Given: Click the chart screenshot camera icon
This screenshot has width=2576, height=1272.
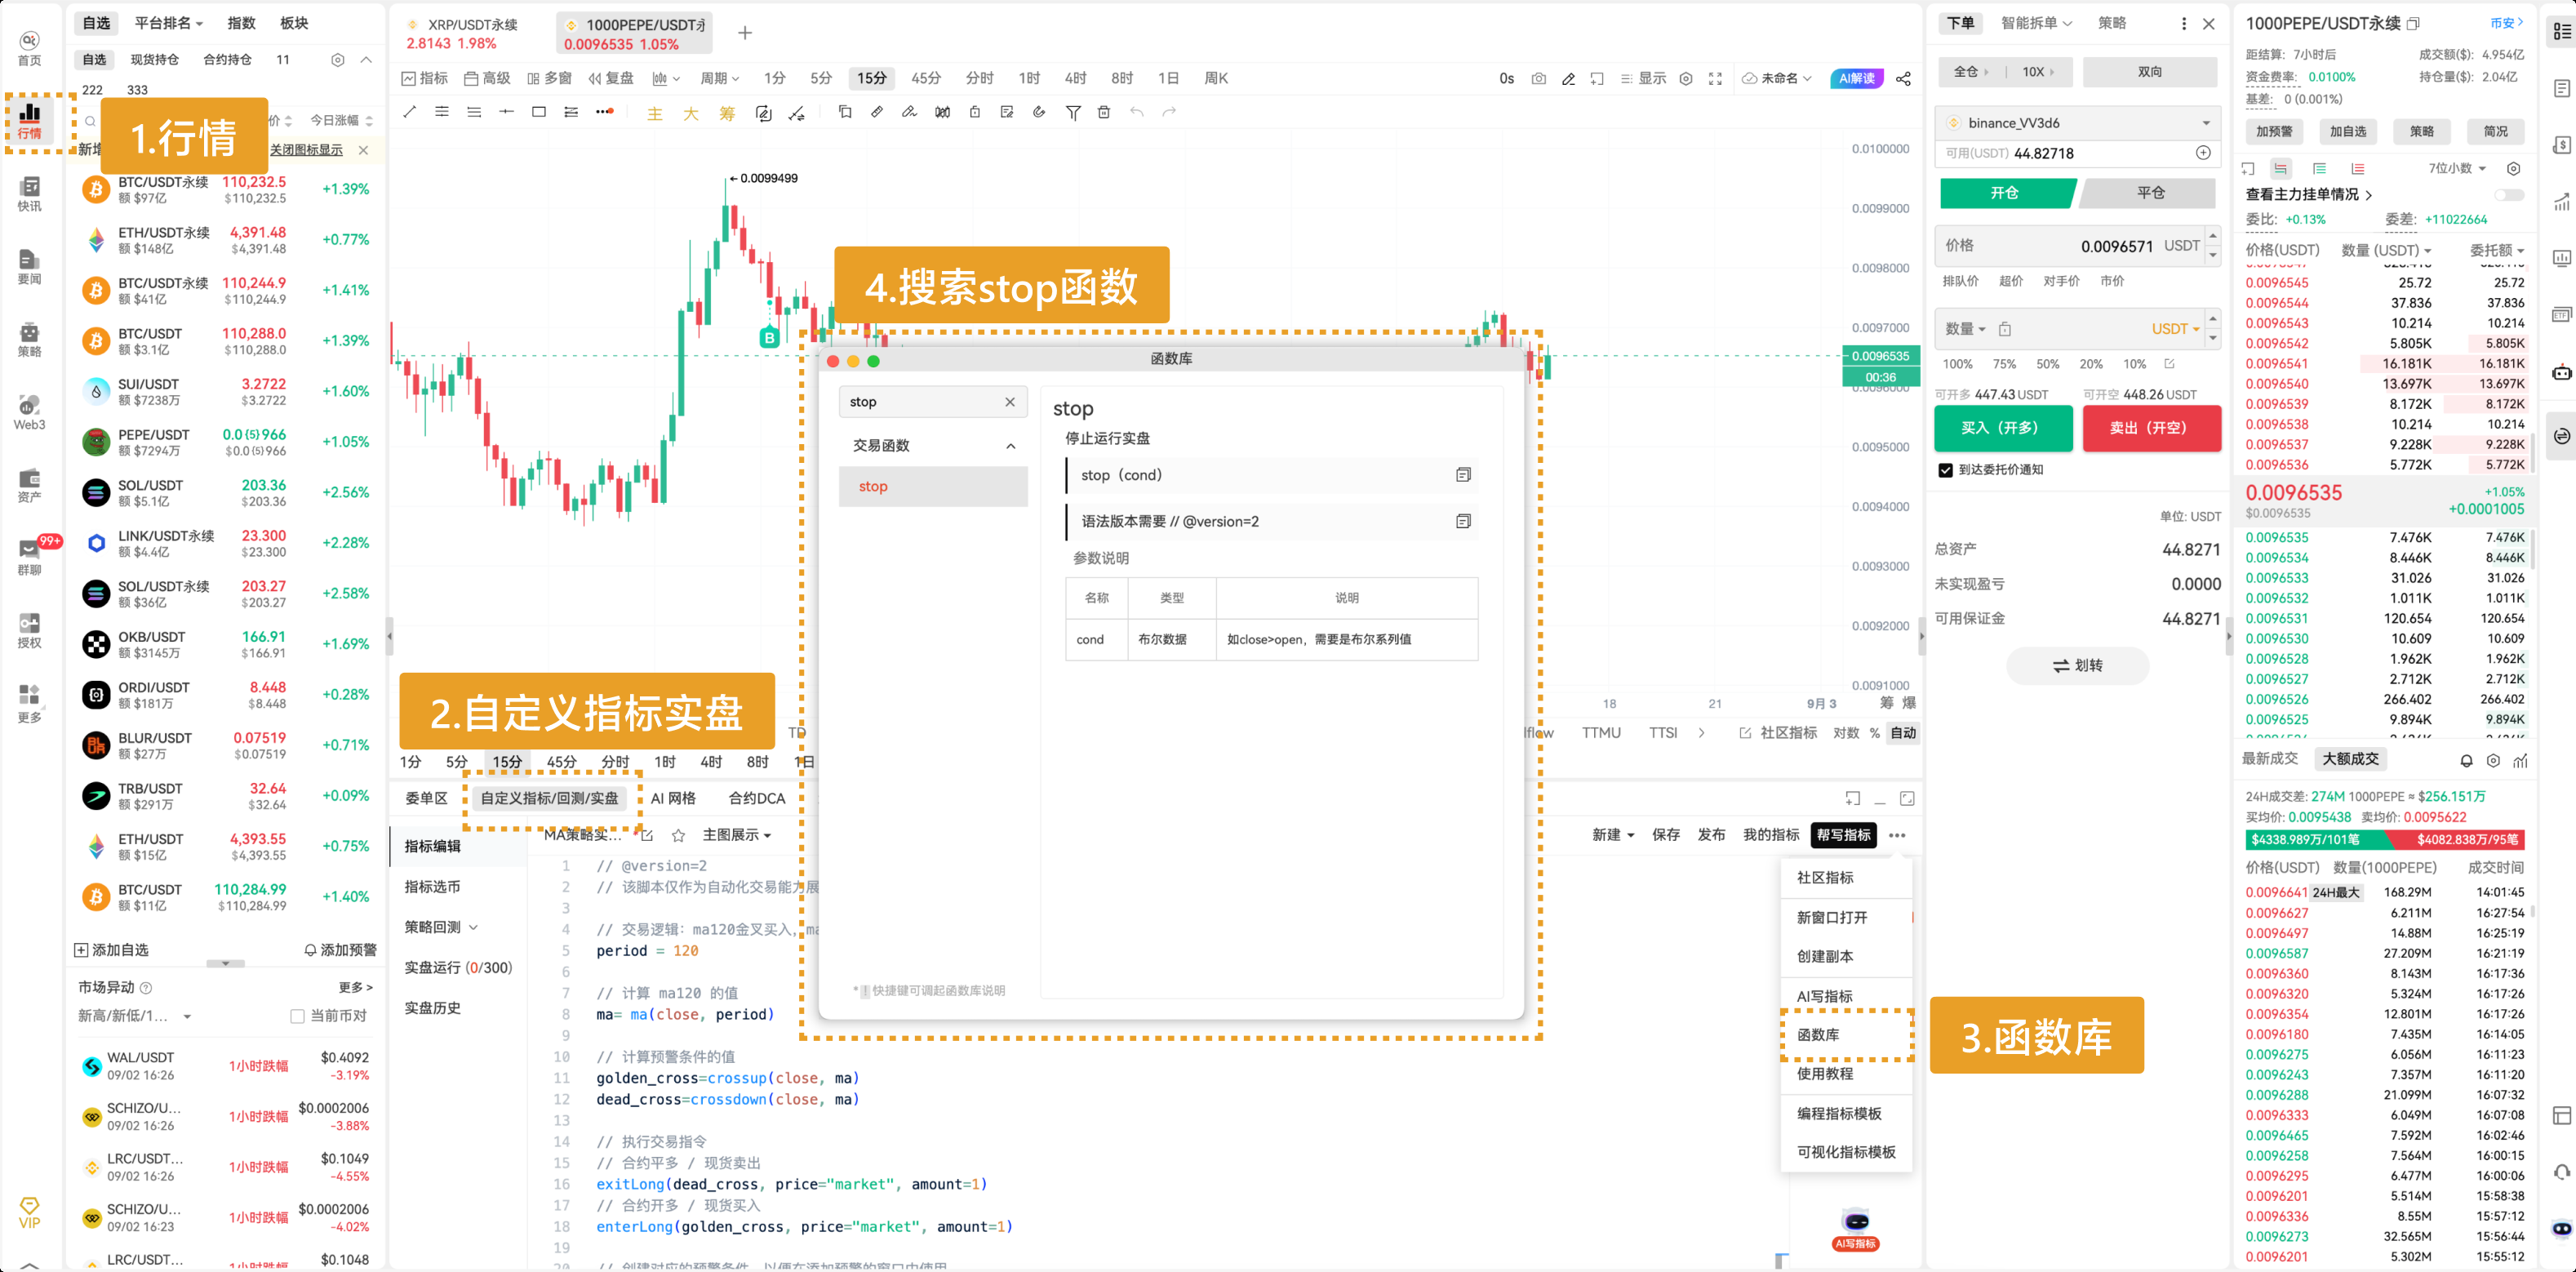Looking at the screenshot, I should [x=1538, y=78].
